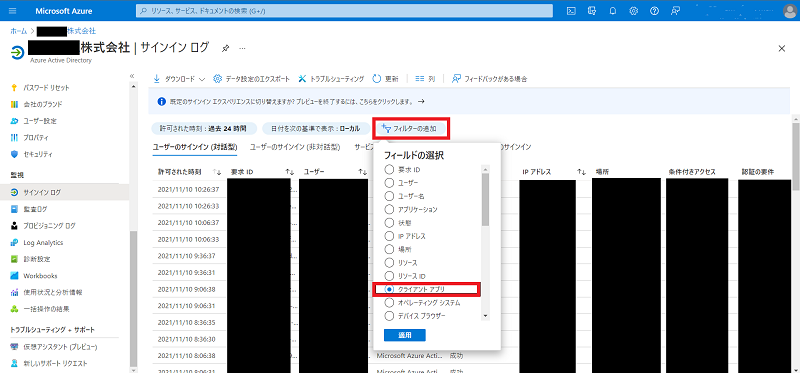Image resolution: width=800 pixels, height=373 pixels.
Task: Select the クライアント アプリ radio option
Action: pyautogui.click(x=389, y=289)
